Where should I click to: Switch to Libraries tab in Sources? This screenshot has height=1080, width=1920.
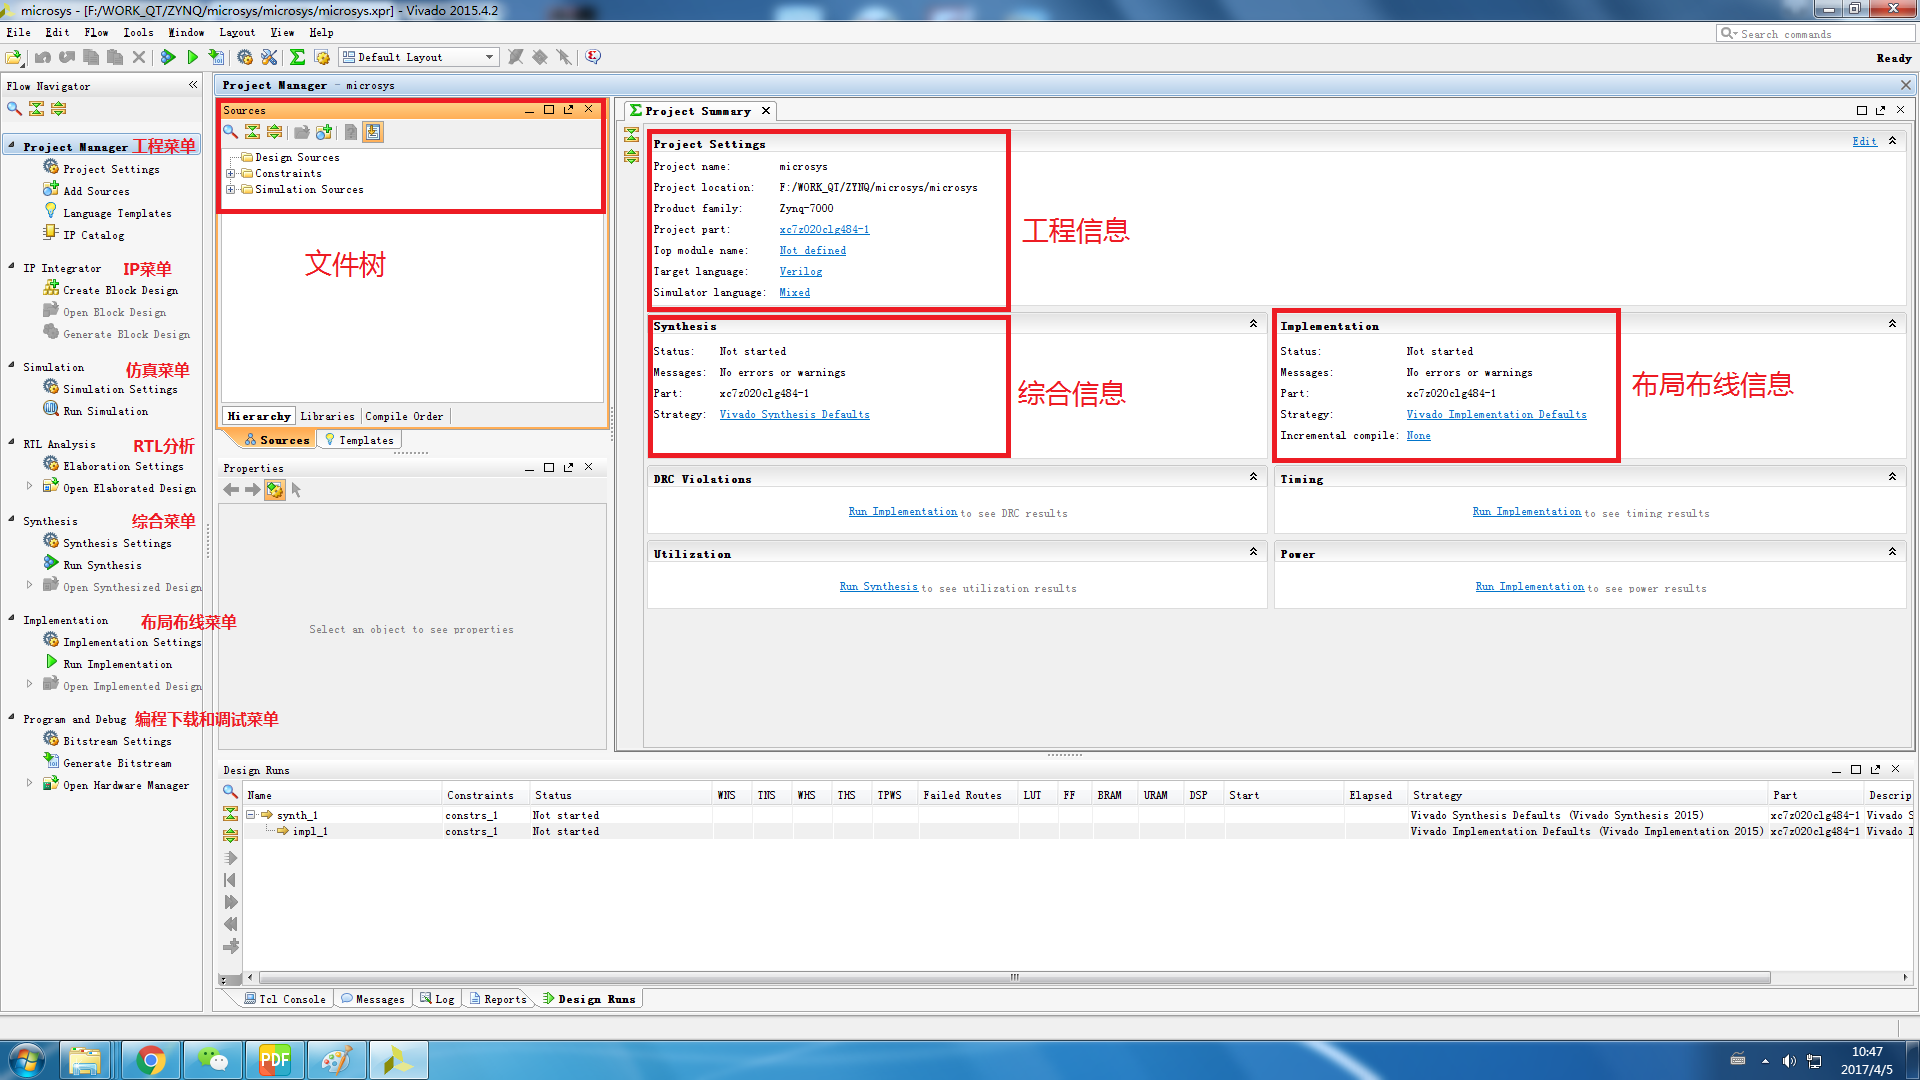point(327,416)
